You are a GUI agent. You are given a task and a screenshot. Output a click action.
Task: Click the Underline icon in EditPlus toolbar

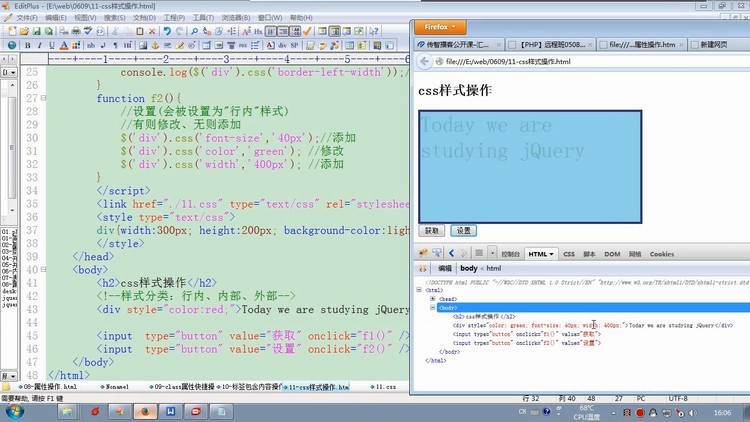[52, 45]
